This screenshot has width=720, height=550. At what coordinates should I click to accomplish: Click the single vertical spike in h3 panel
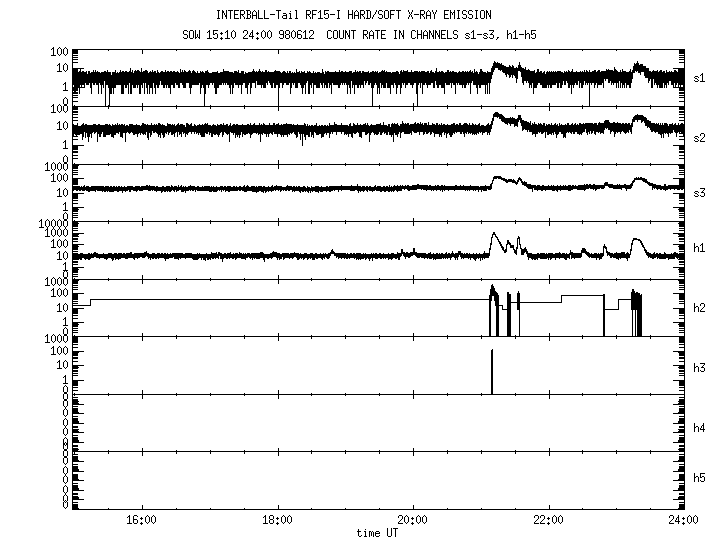pos(492,372)
